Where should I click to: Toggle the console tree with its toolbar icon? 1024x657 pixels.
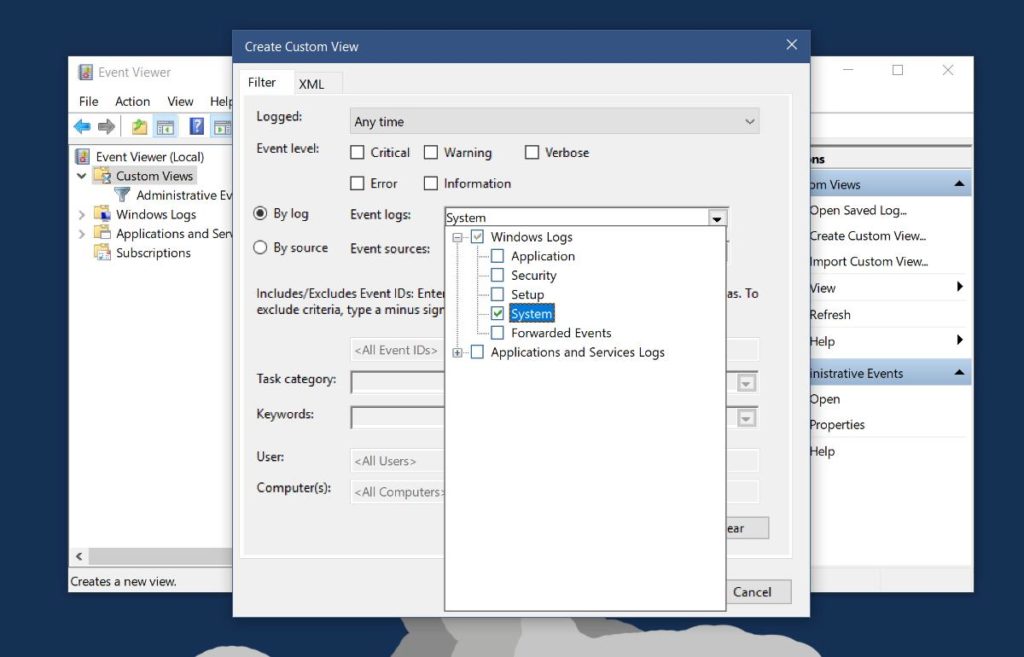click(x=164, y=126)
